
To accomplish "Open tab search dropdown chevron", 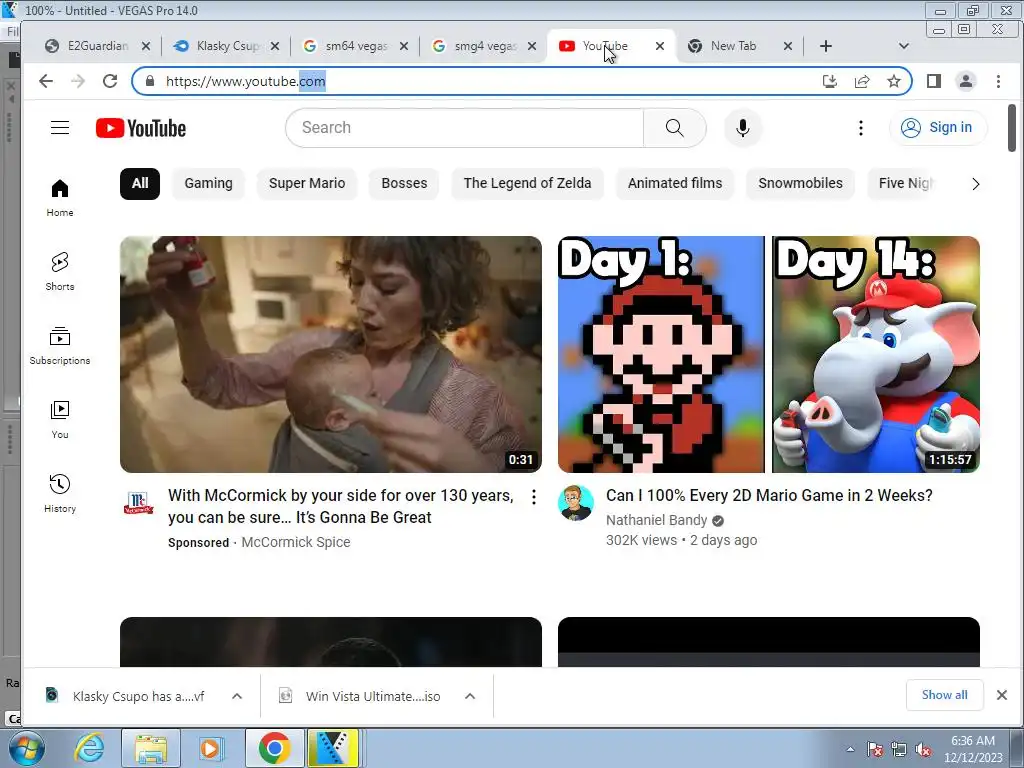I will (904, 46).
